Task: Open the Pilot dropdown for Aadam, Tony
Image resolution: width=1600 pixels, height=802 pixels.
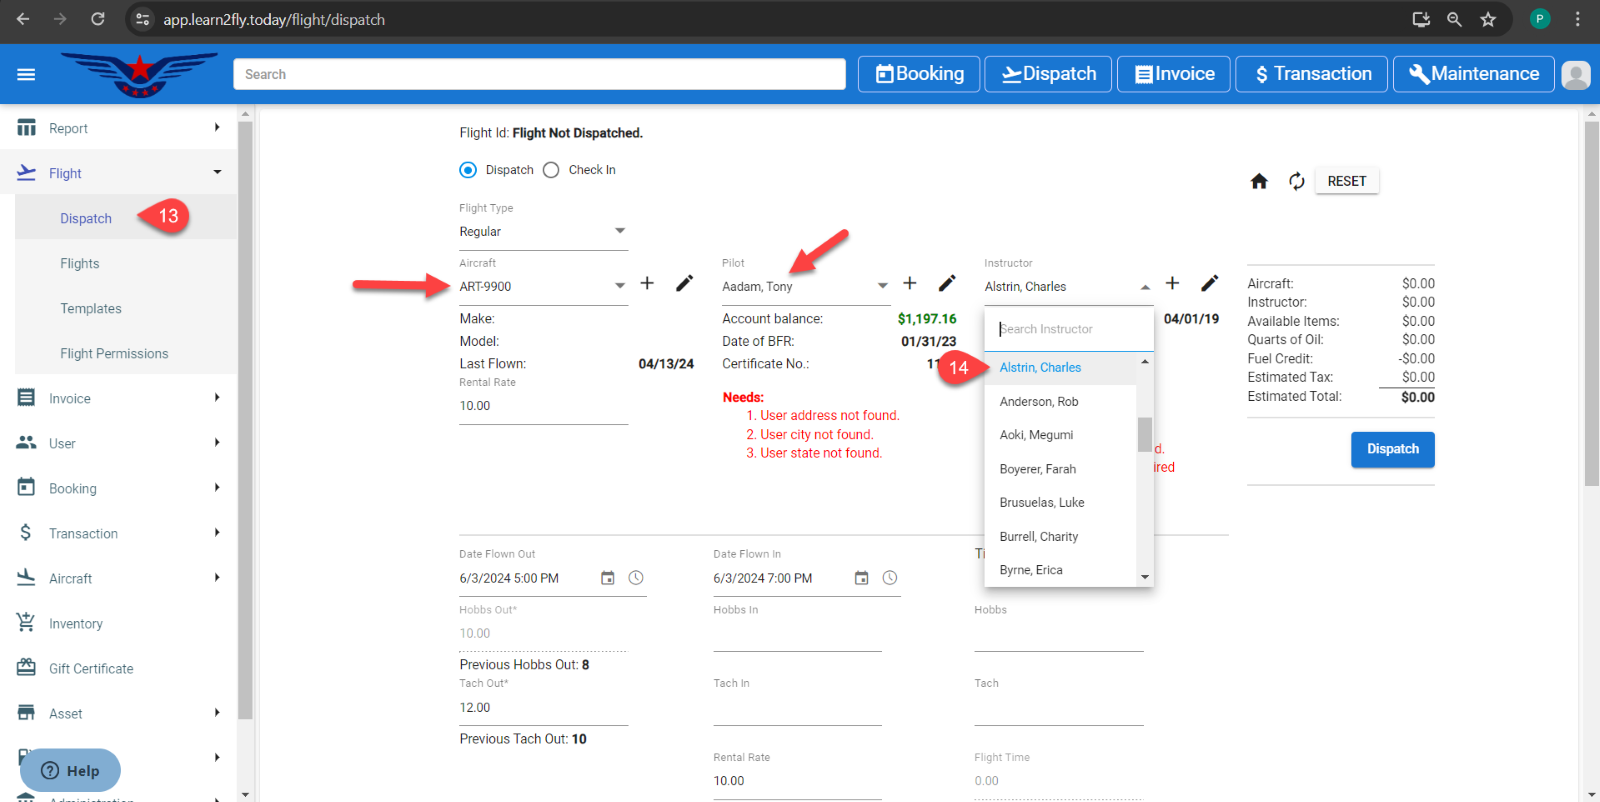Action: pos(882,286)
